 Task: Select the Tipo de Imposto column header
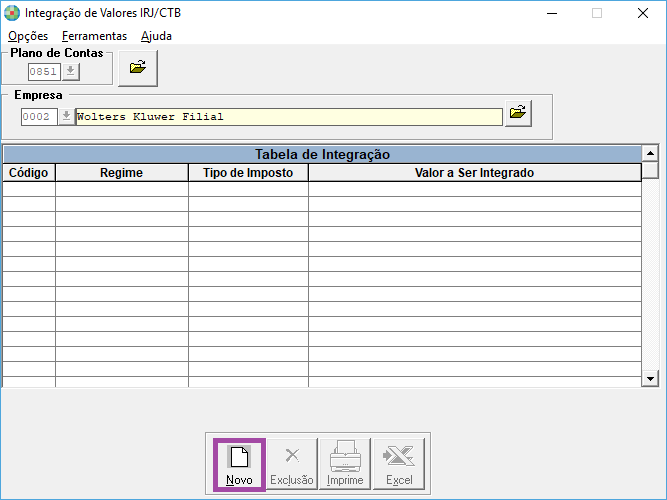click(x=248, y=173)
